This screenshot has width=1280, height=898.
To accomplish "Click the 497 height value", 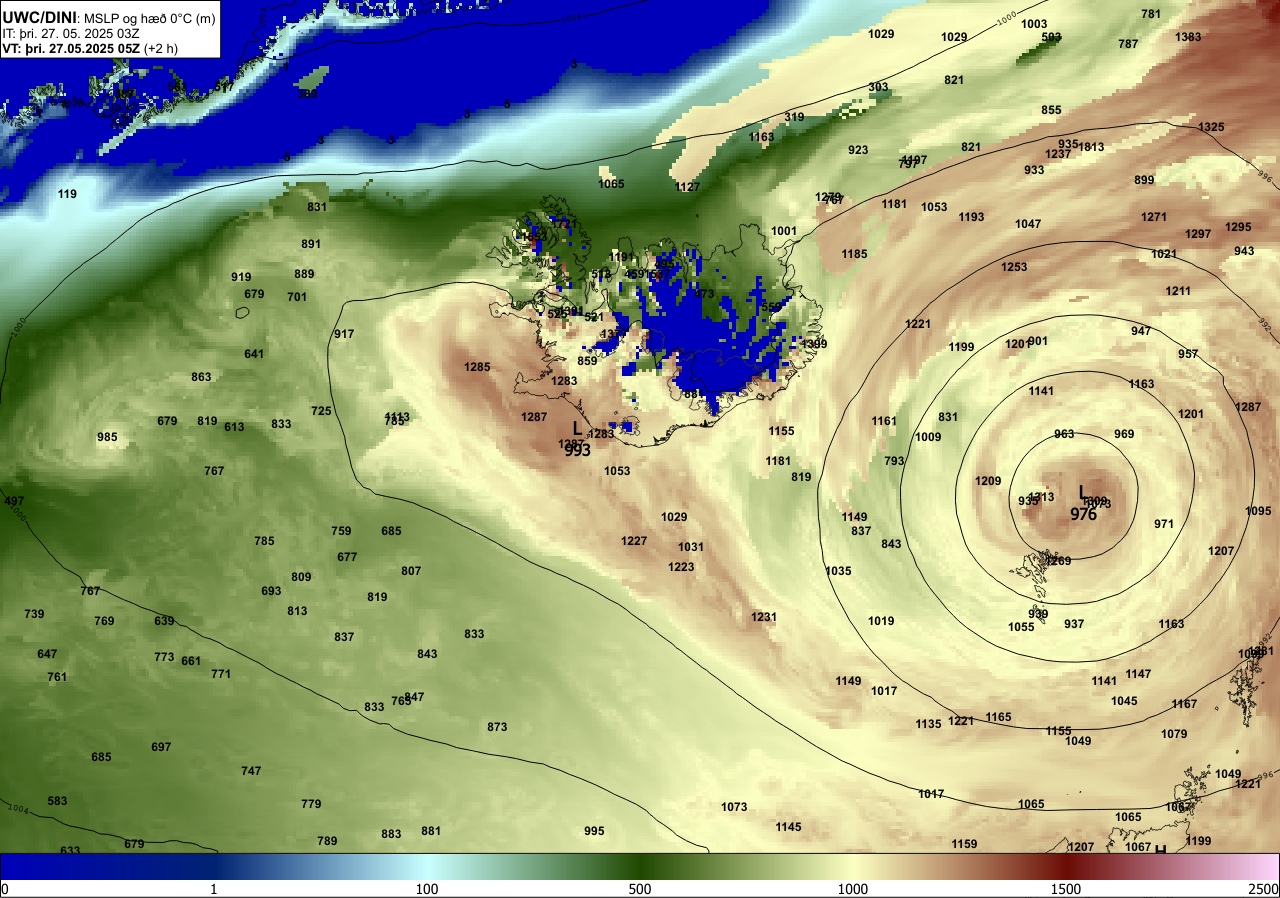I will click(14, 501).
